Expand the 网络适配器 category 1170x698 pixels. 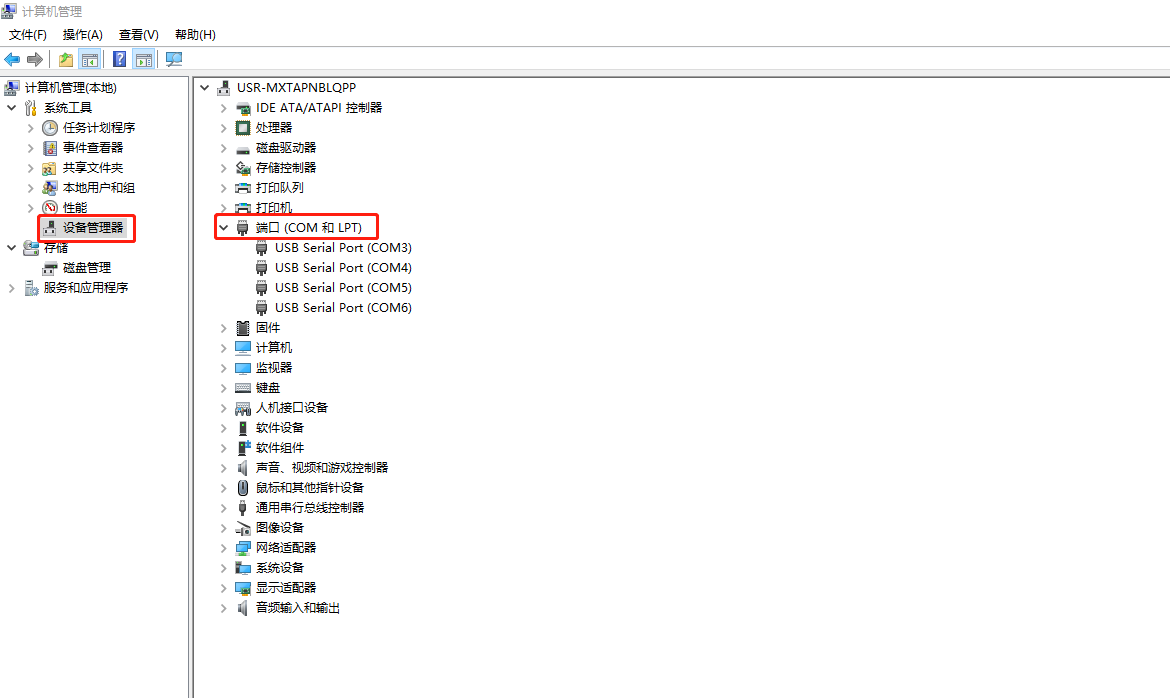coord(224,548)
